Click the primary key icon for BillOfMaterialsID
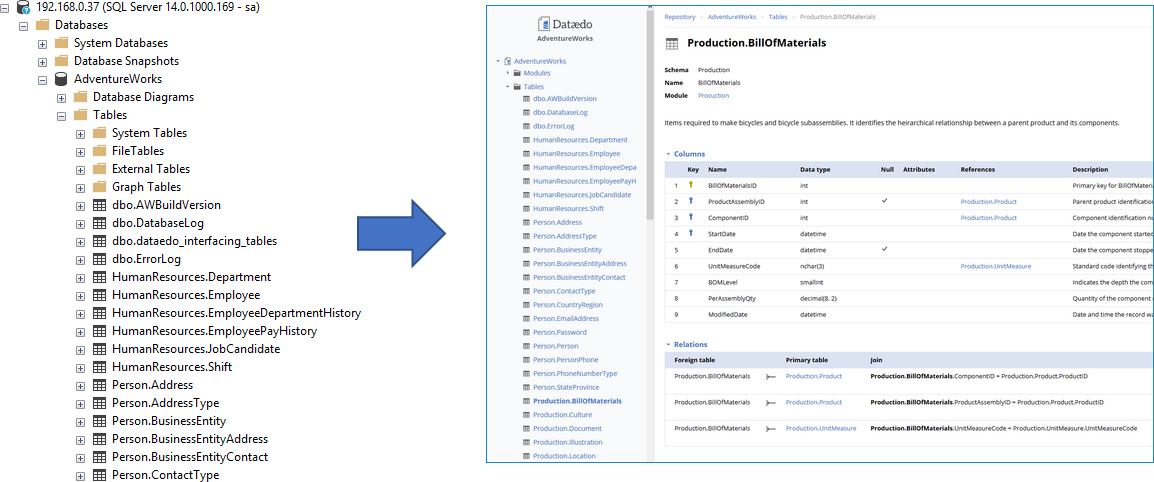 click(x=690, y=185)
